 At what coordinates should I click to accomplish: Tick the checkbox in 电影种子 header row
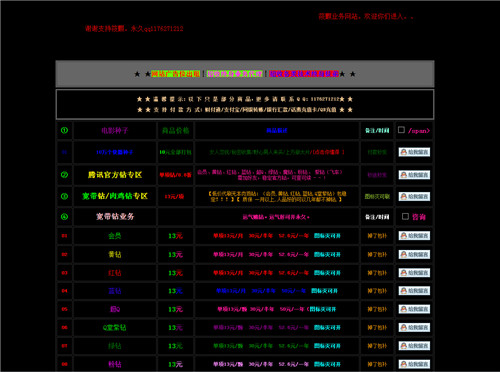tap(401, 130)
